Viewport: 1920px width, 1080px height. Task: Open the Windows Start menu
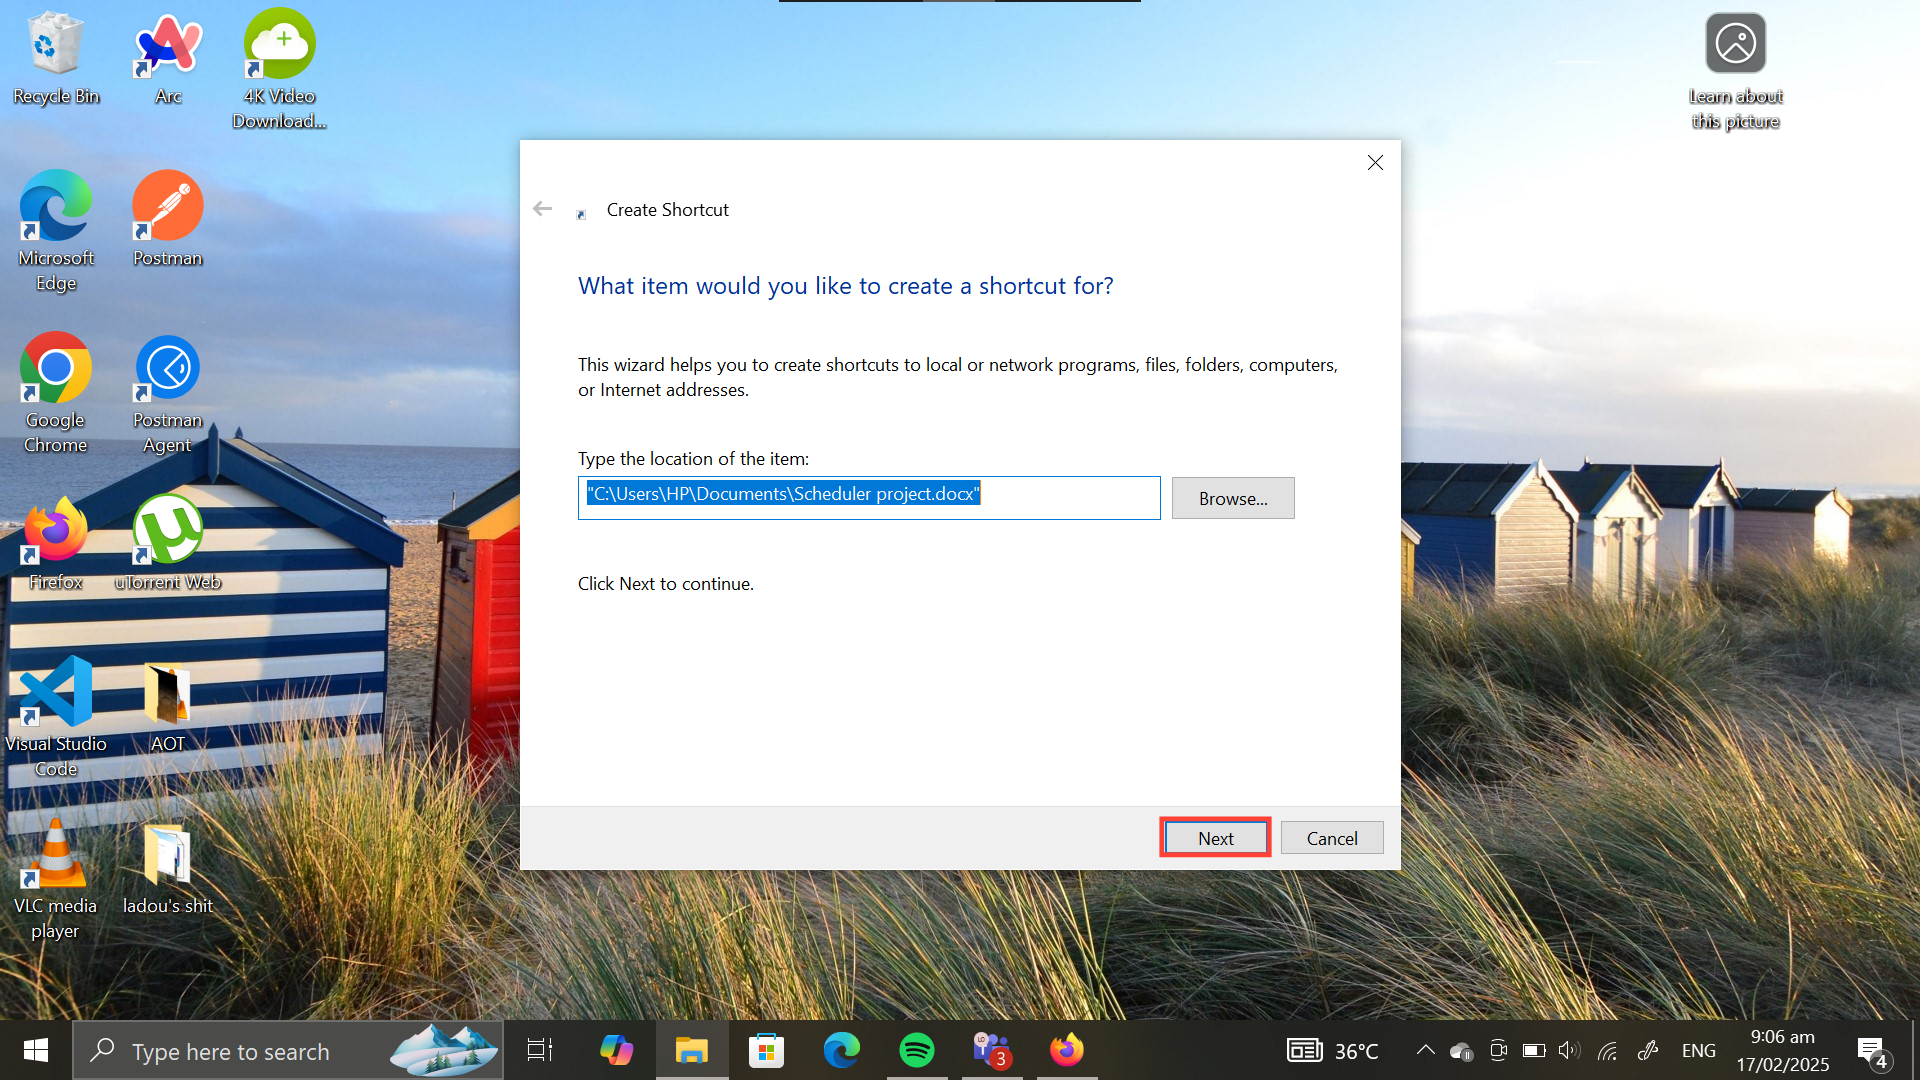click(36, 1050)
